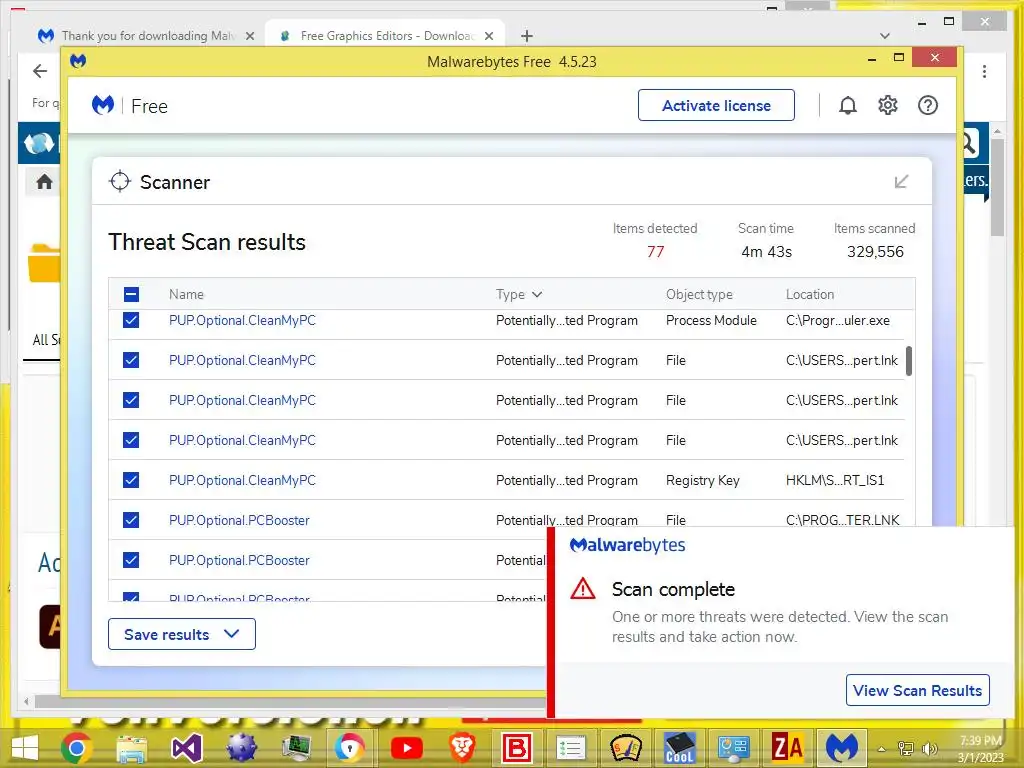
Task: Uncheck PCBooster C:\PROG...TER.LNK row checkbox
Action: tap(131, 520)
